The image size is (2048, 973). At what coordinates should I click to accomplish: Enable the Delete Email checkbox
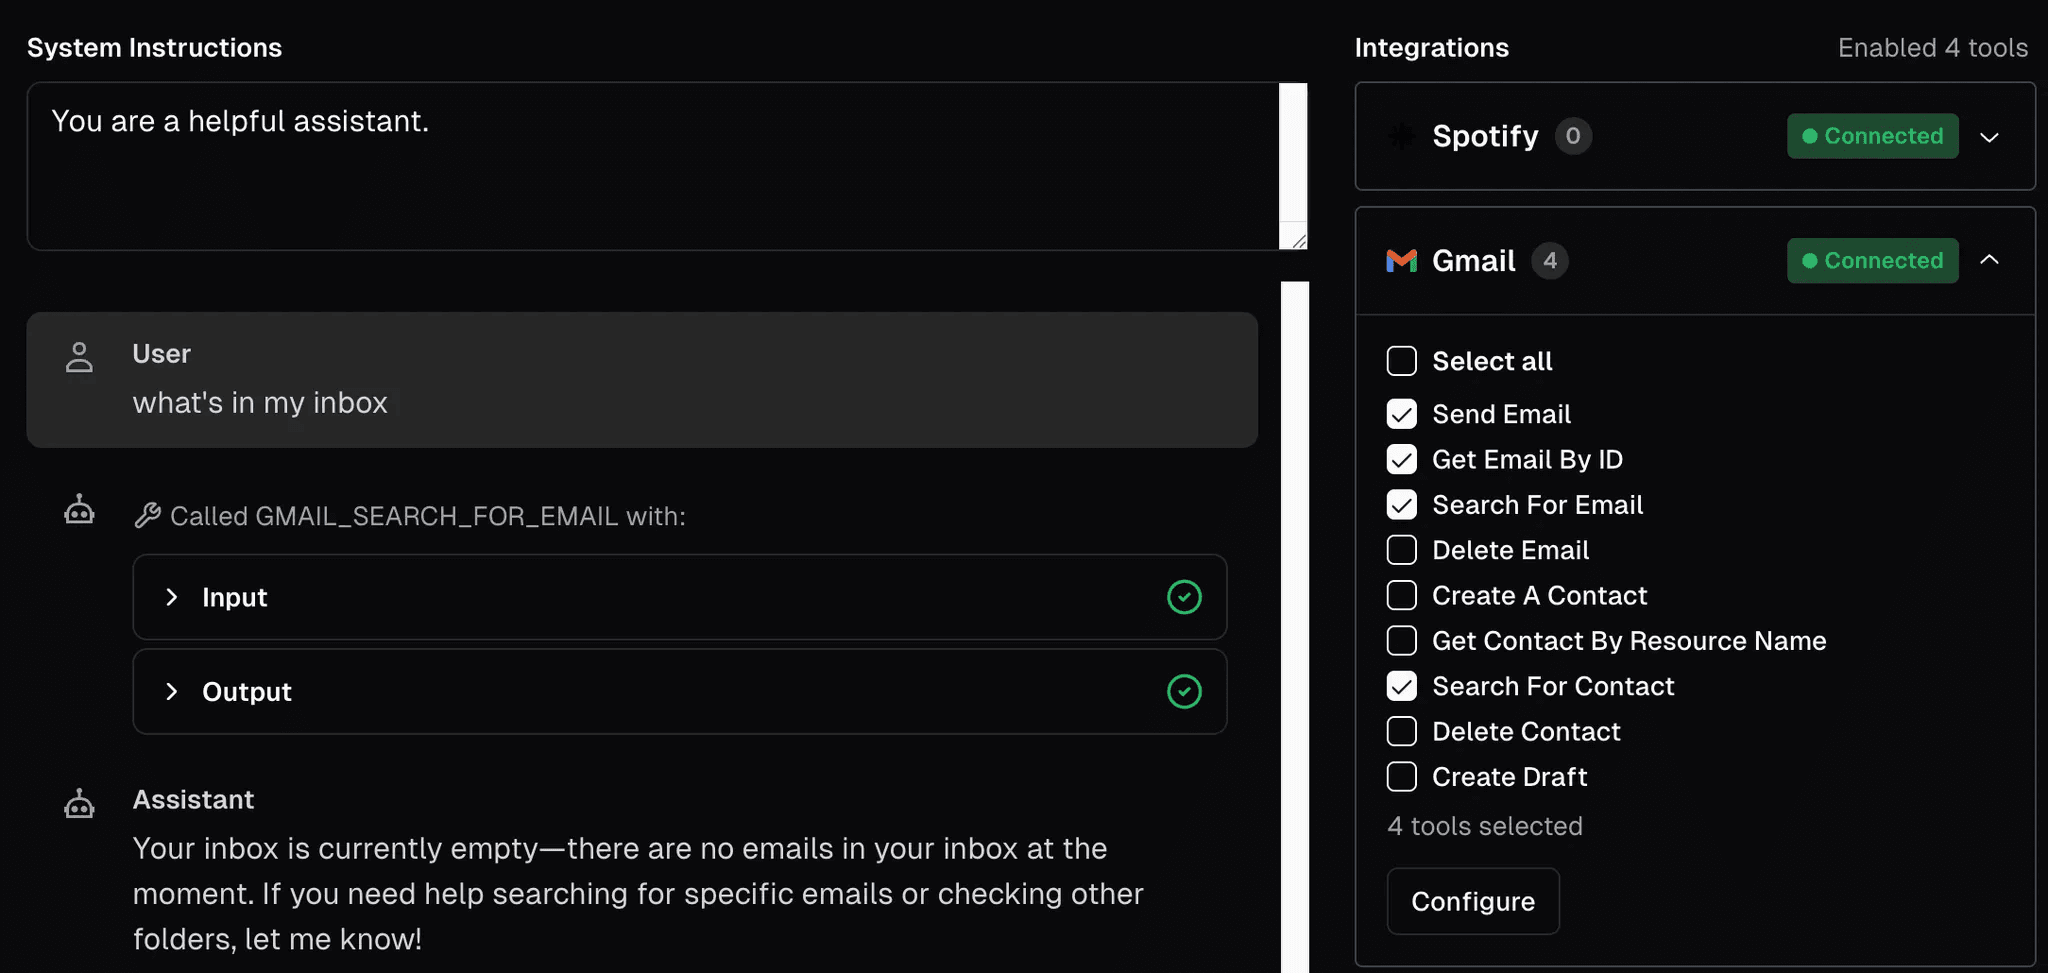1401,550
